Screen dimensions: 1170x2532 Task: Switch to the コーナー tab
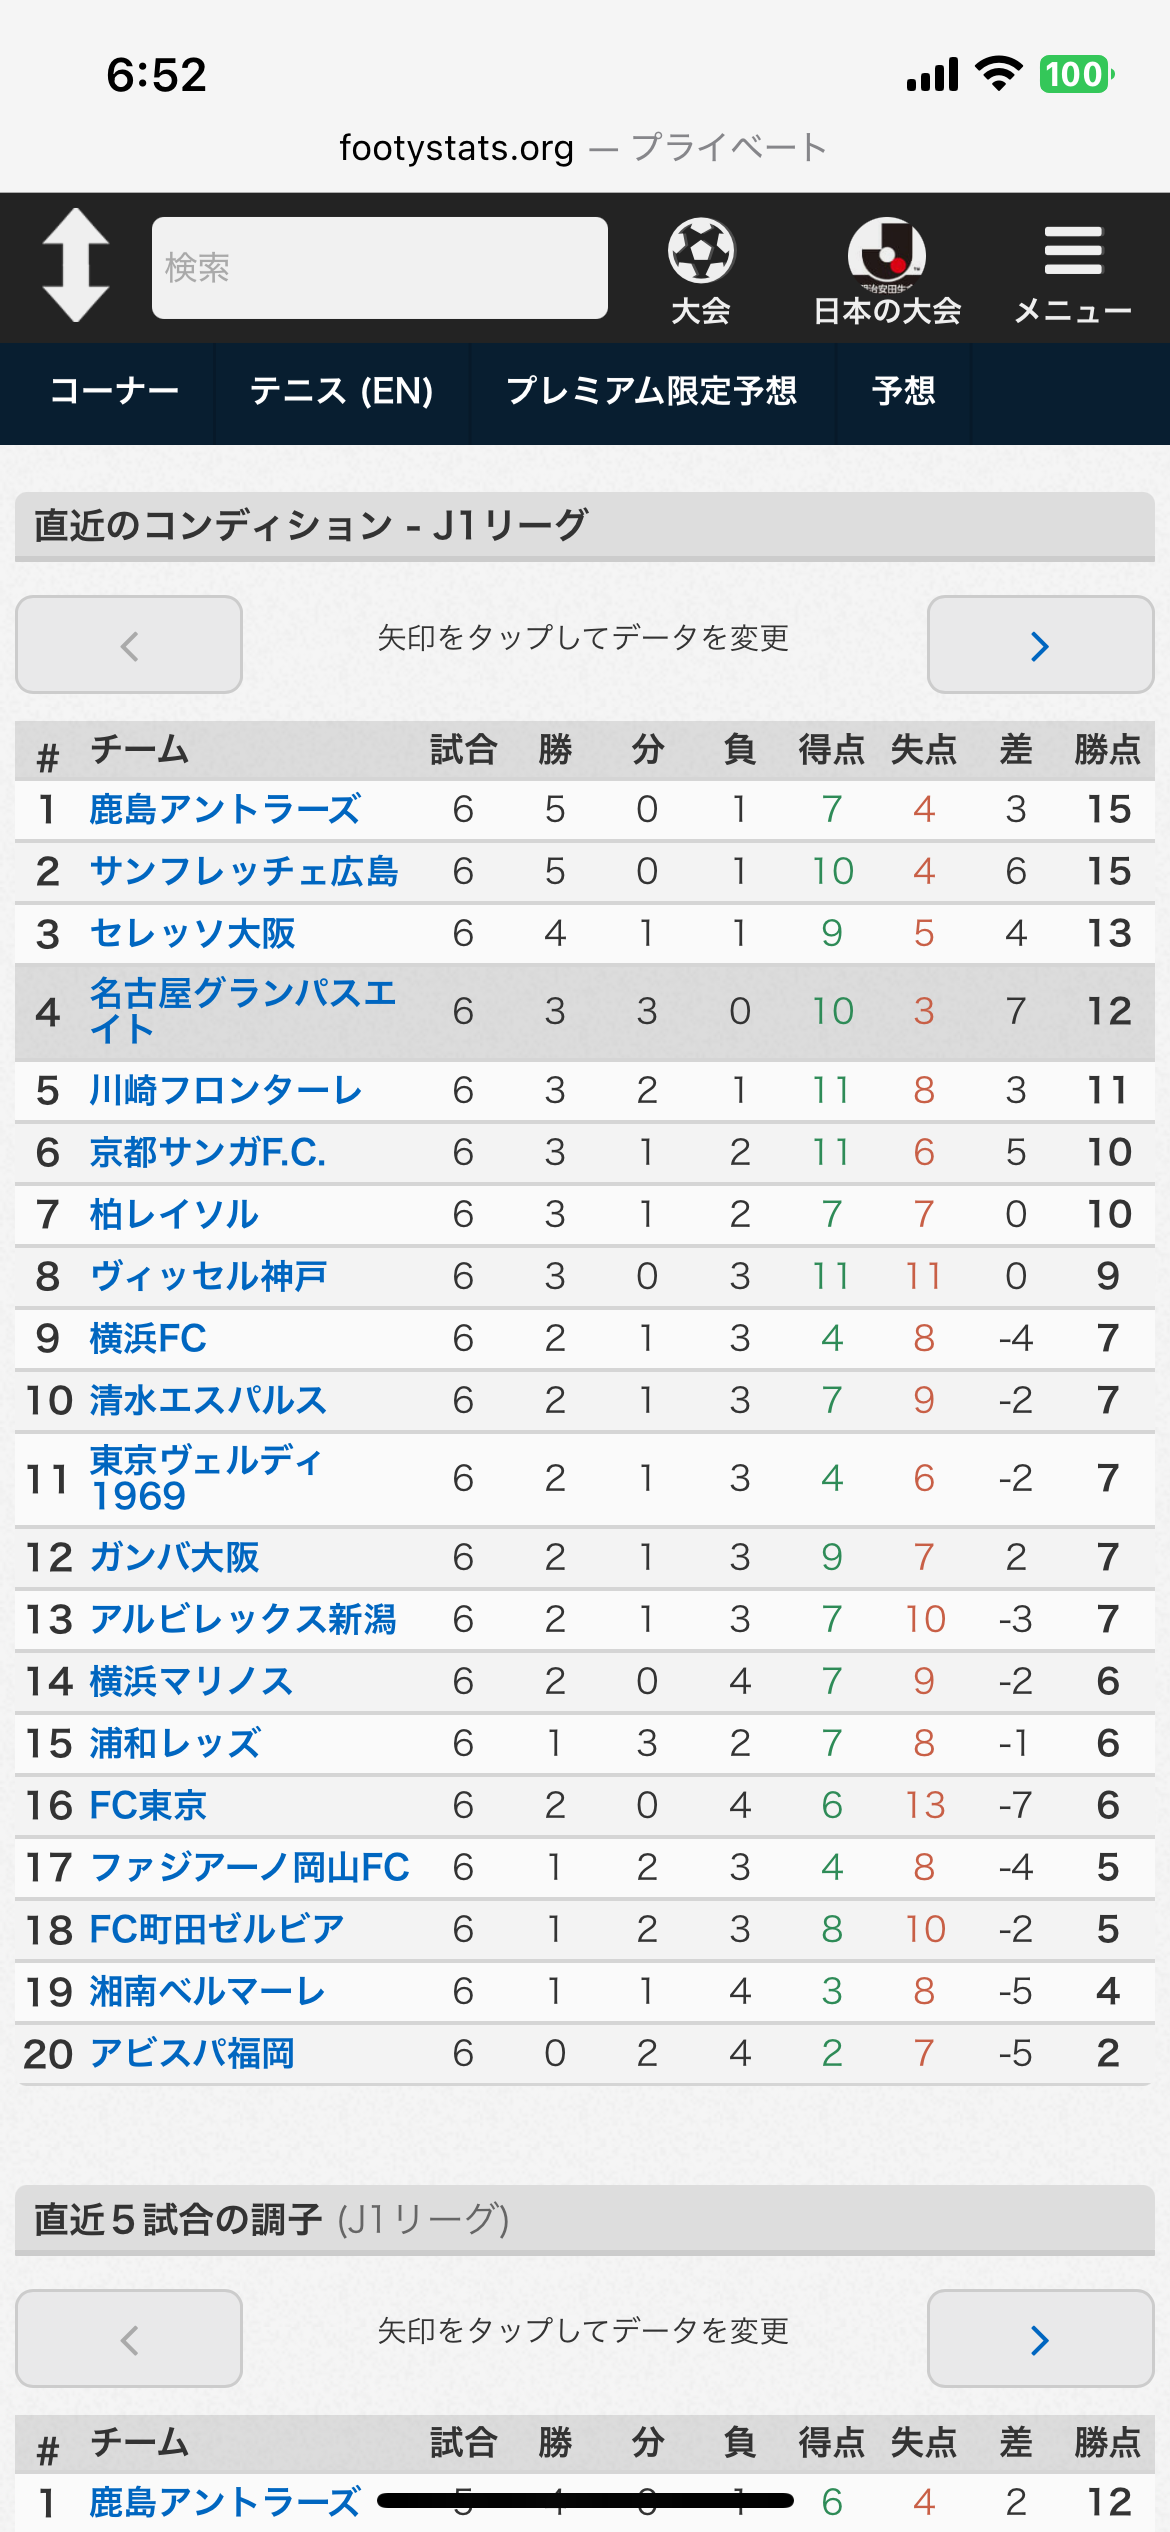coord(114,391)
